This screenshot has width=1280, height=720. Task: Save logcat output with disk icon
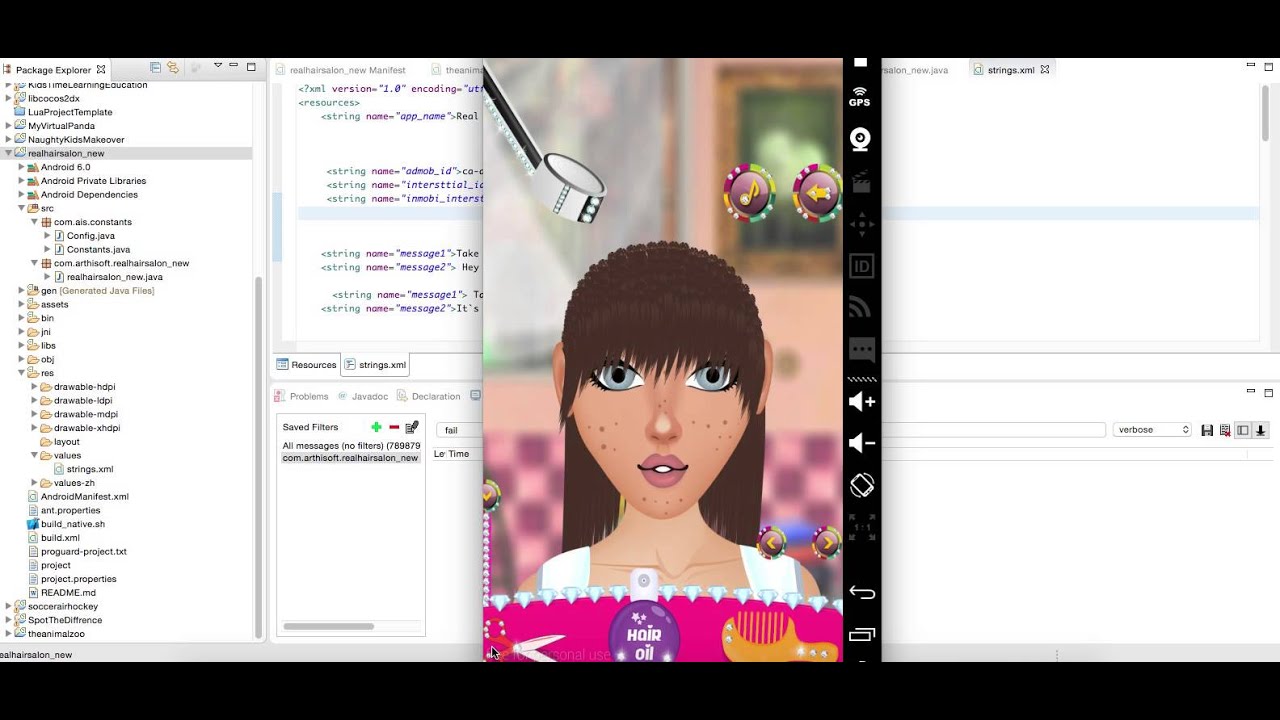click(1207, 430)
